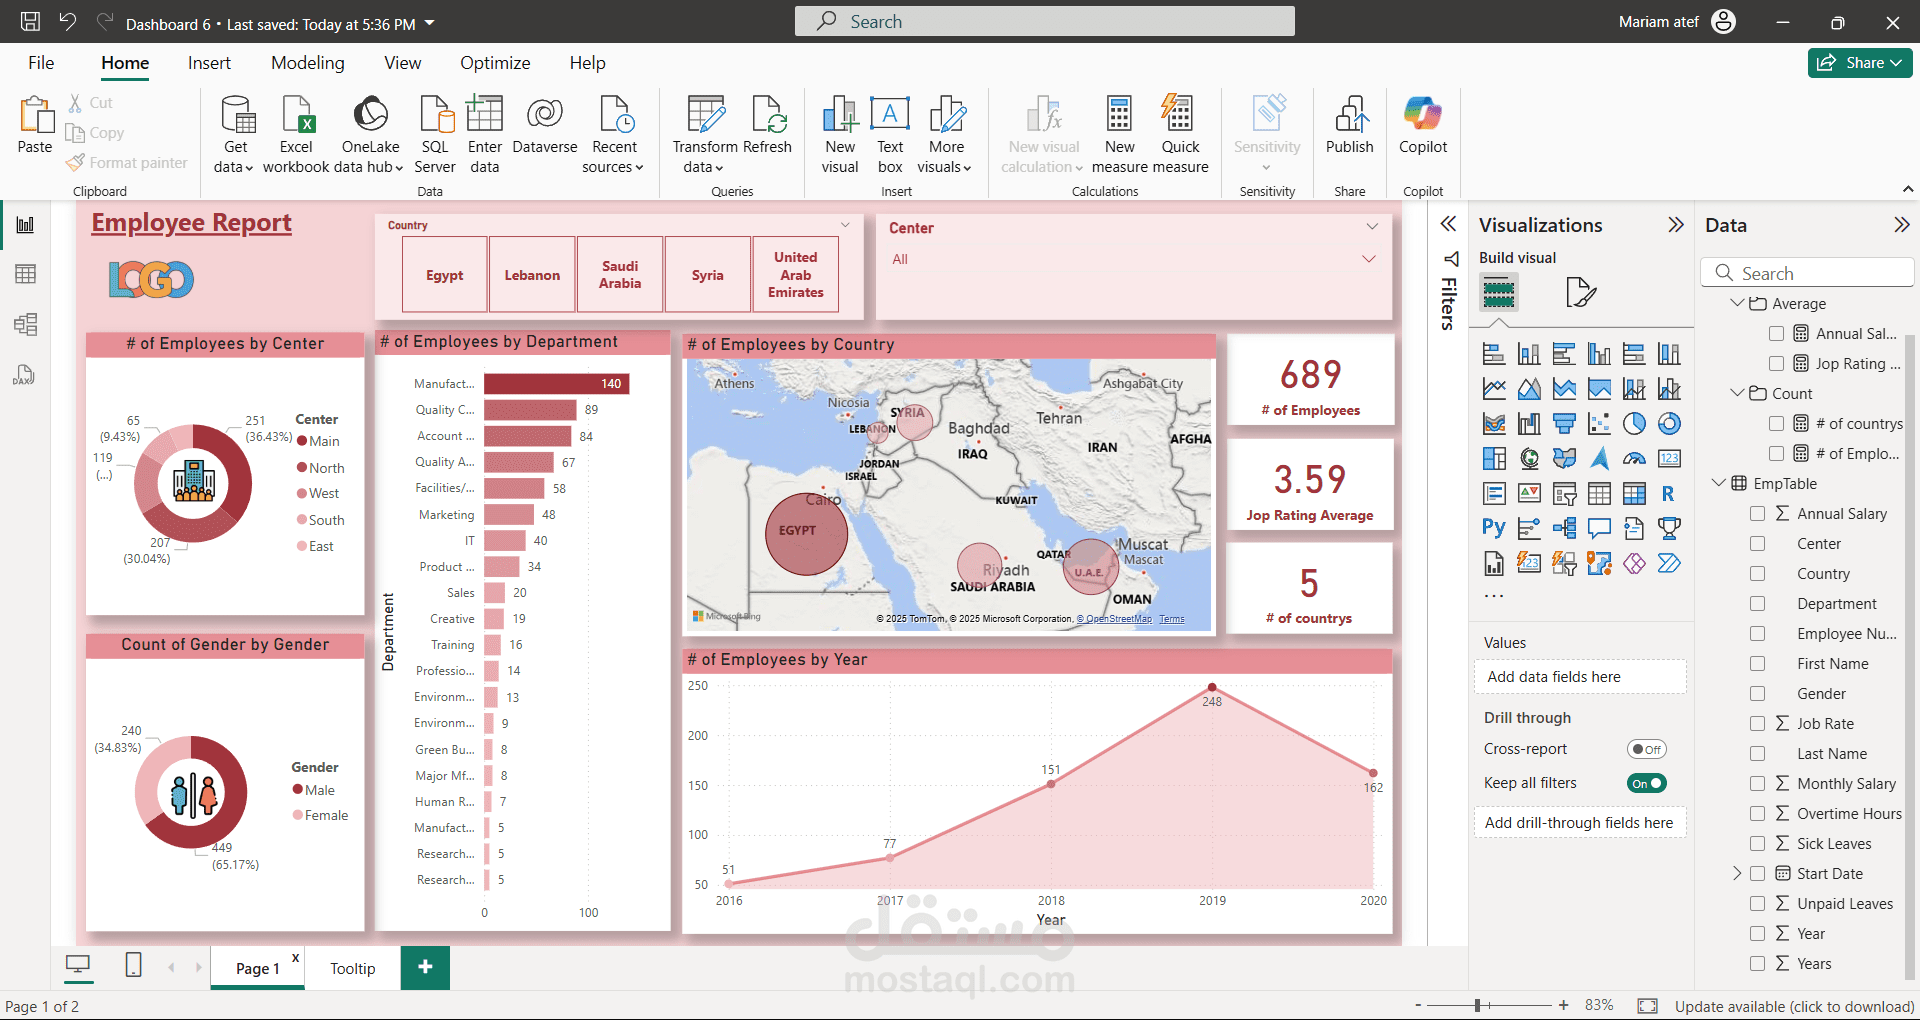The image size is (1920, 1020).
Task: Switch to mobile layout icon
Action: (x=133, y=965)
